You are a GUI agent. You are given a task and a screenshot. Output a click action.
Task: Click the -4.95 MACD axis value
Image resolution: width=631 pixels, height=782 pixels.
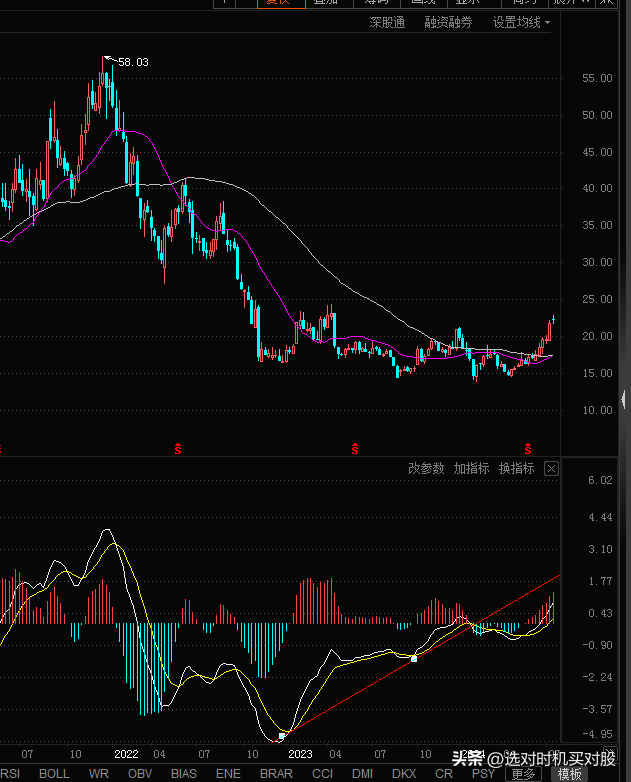597,734
